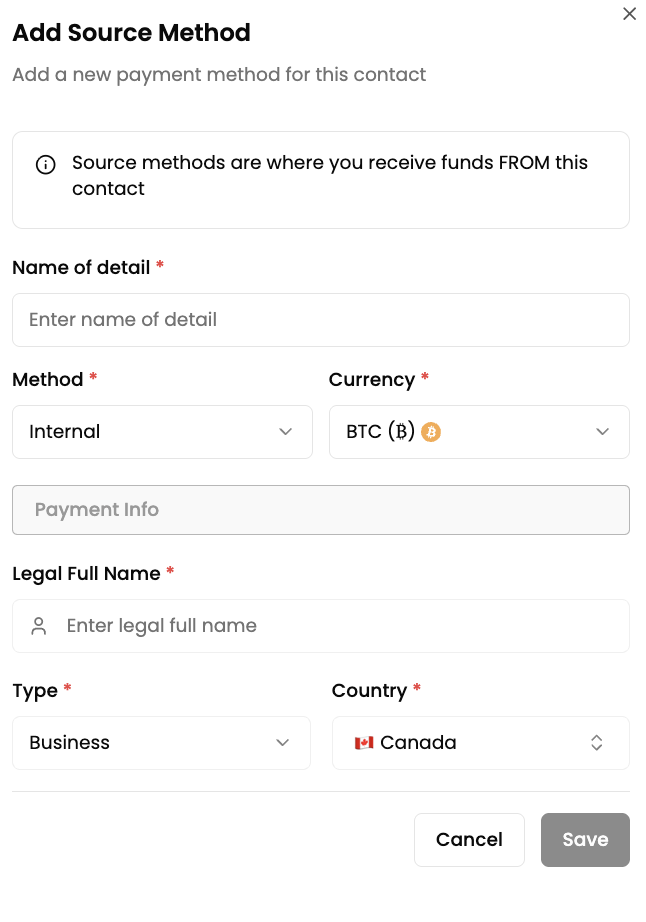Focus the Enter legal full name field
Viewport: 646px width, 922px height.
(x=340, y=626)
